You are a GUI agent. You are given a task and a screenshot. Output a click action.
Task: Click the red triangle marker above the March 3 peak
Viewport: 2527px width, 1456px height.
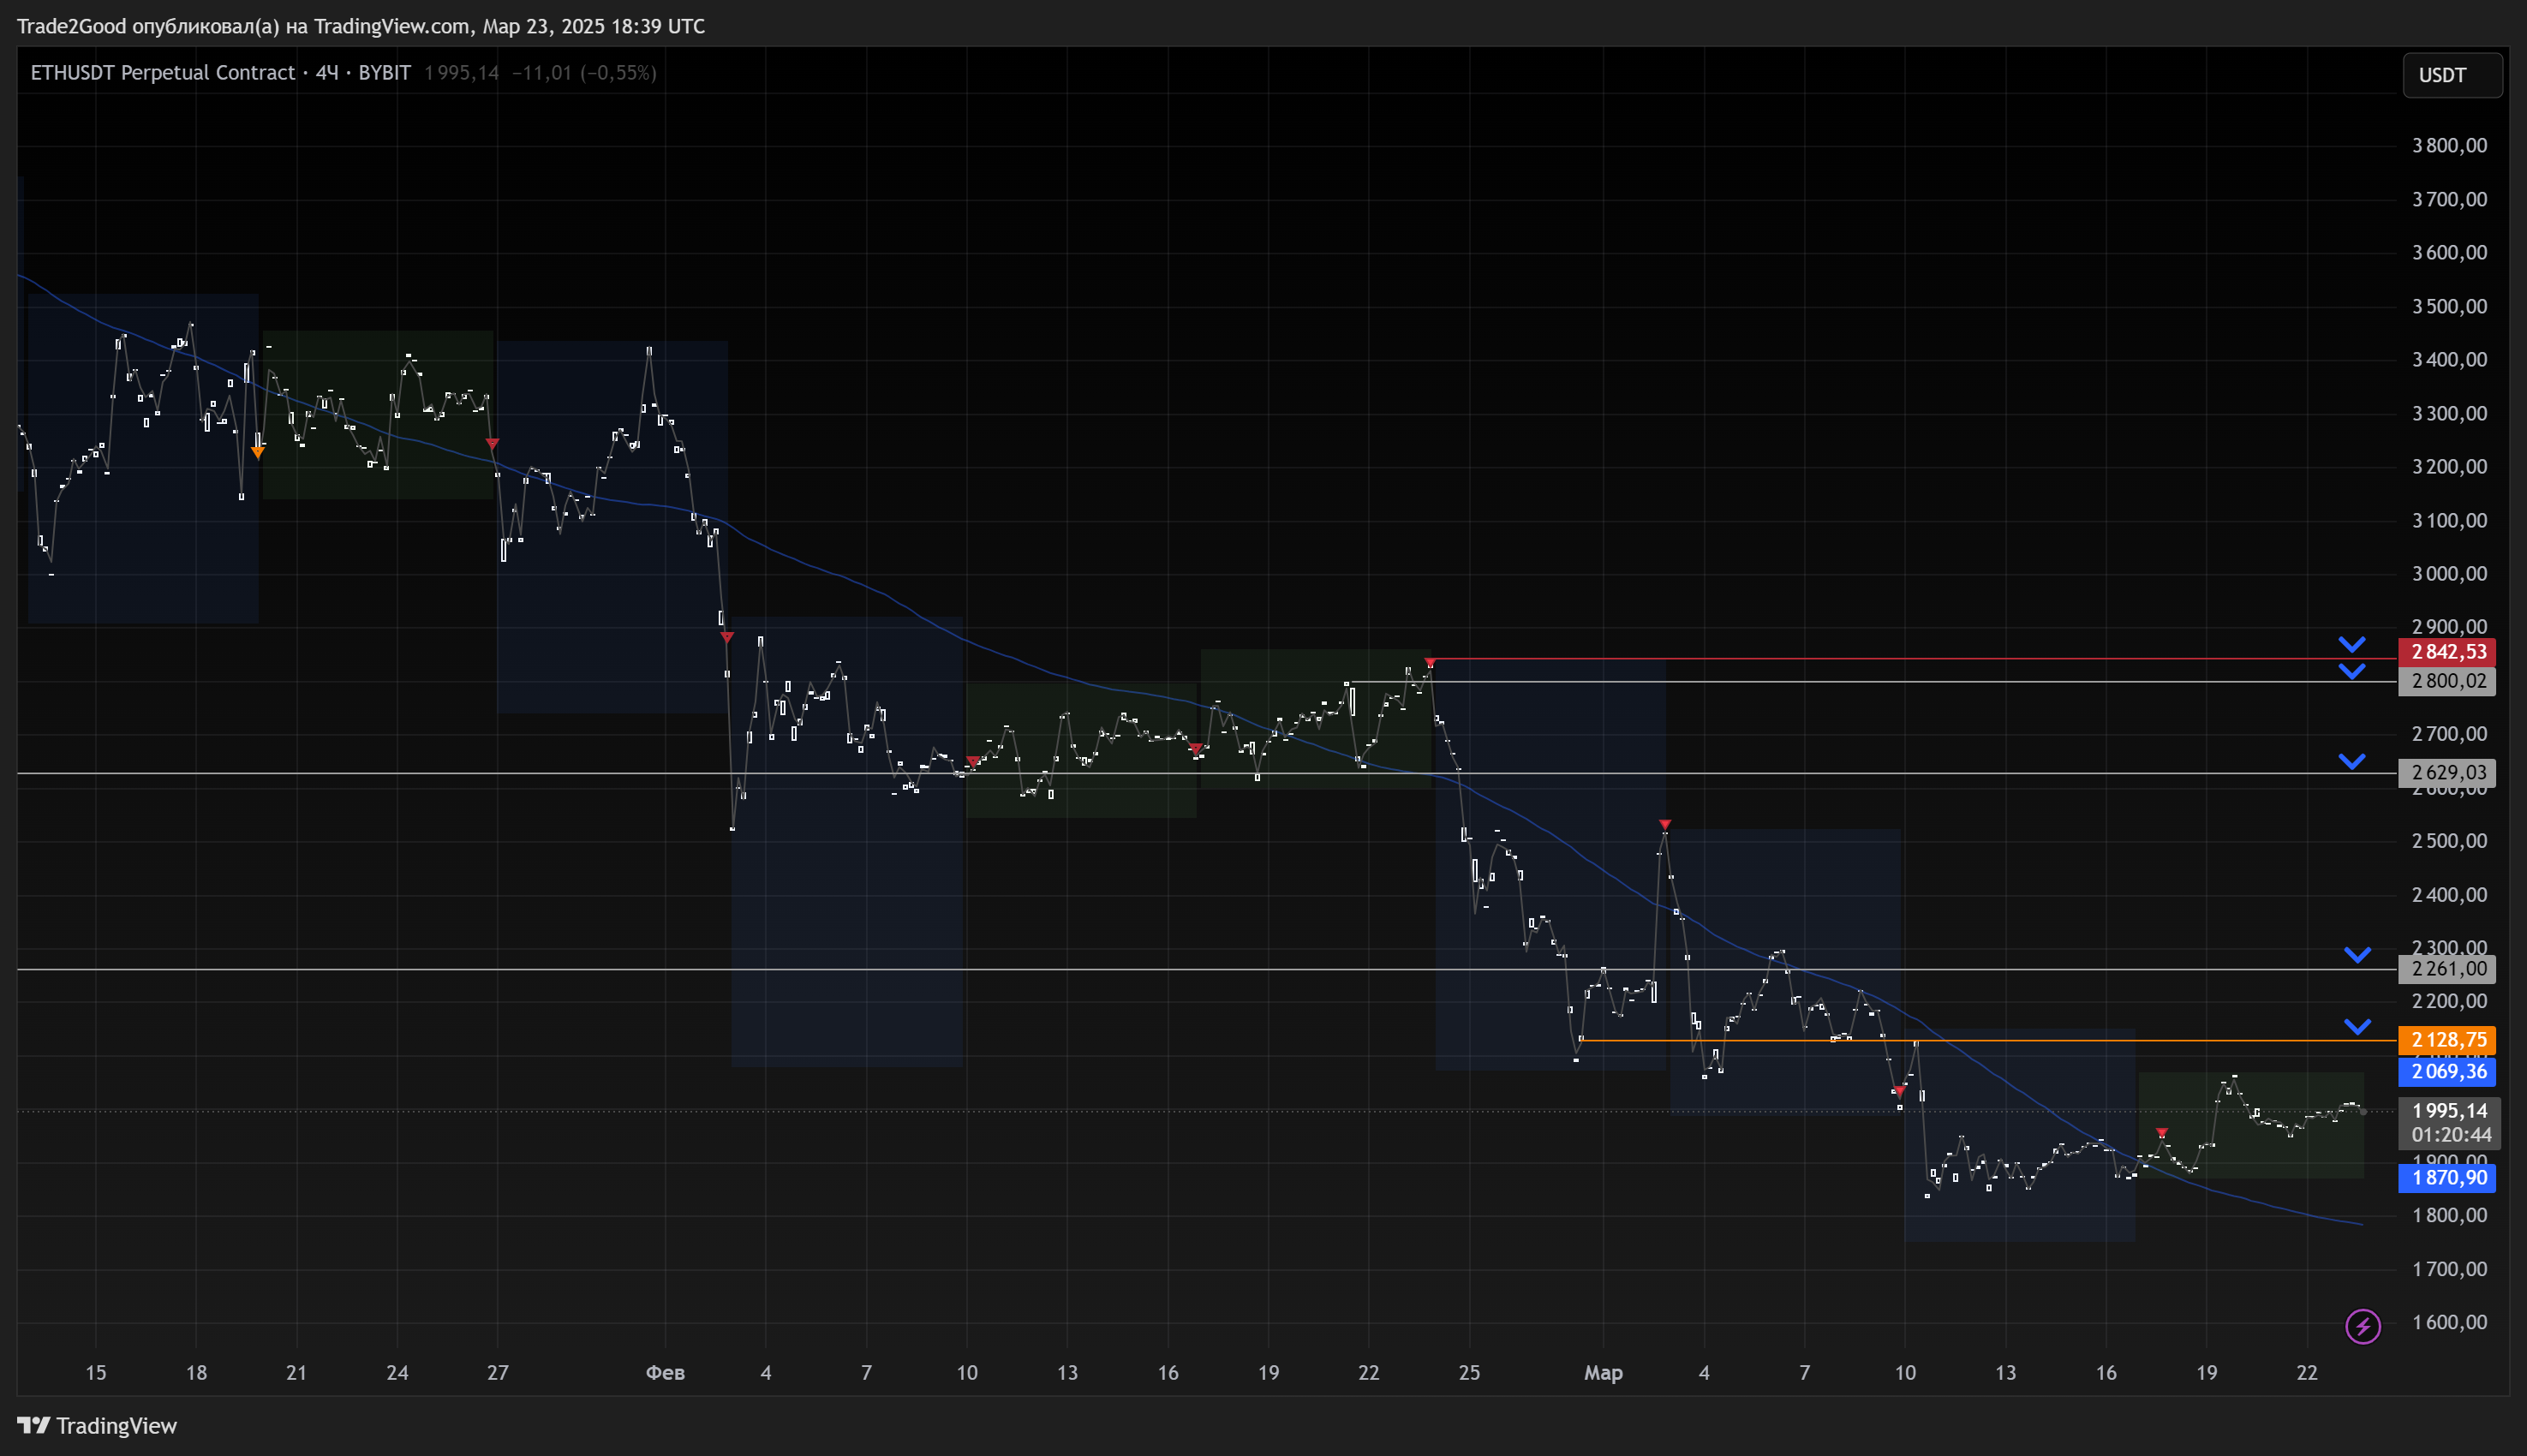coord(1664,825)
